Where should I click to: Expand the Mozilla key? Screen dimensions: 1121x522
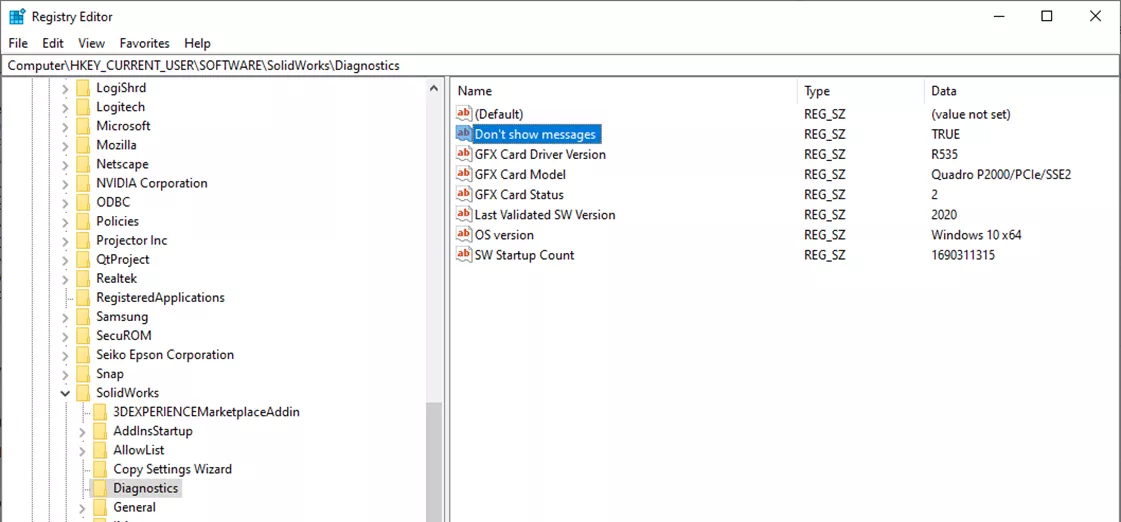pos(65,145)
